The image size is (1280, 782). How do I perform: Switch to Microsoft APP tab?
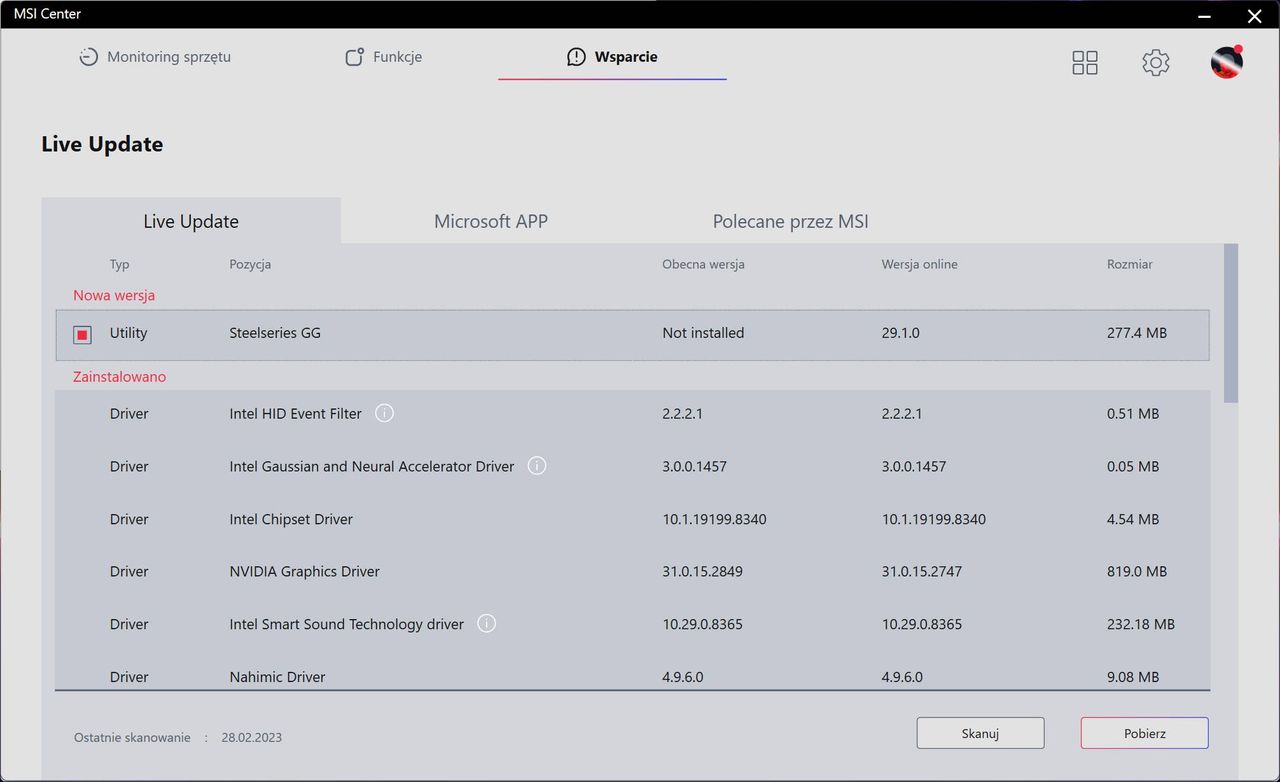pyautogui.click(x=491, y=221)
